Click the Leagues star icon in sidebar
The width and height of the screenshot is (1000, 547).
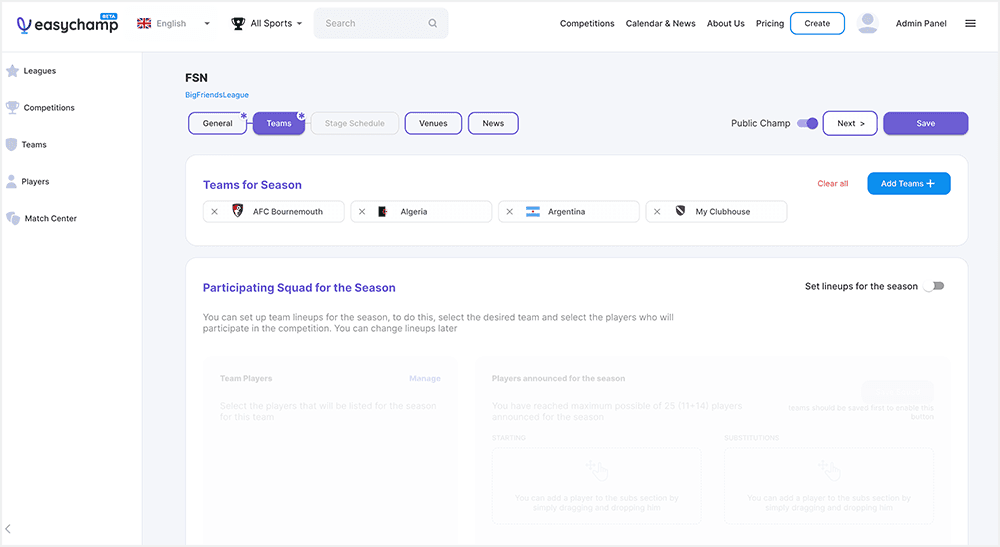12,71
